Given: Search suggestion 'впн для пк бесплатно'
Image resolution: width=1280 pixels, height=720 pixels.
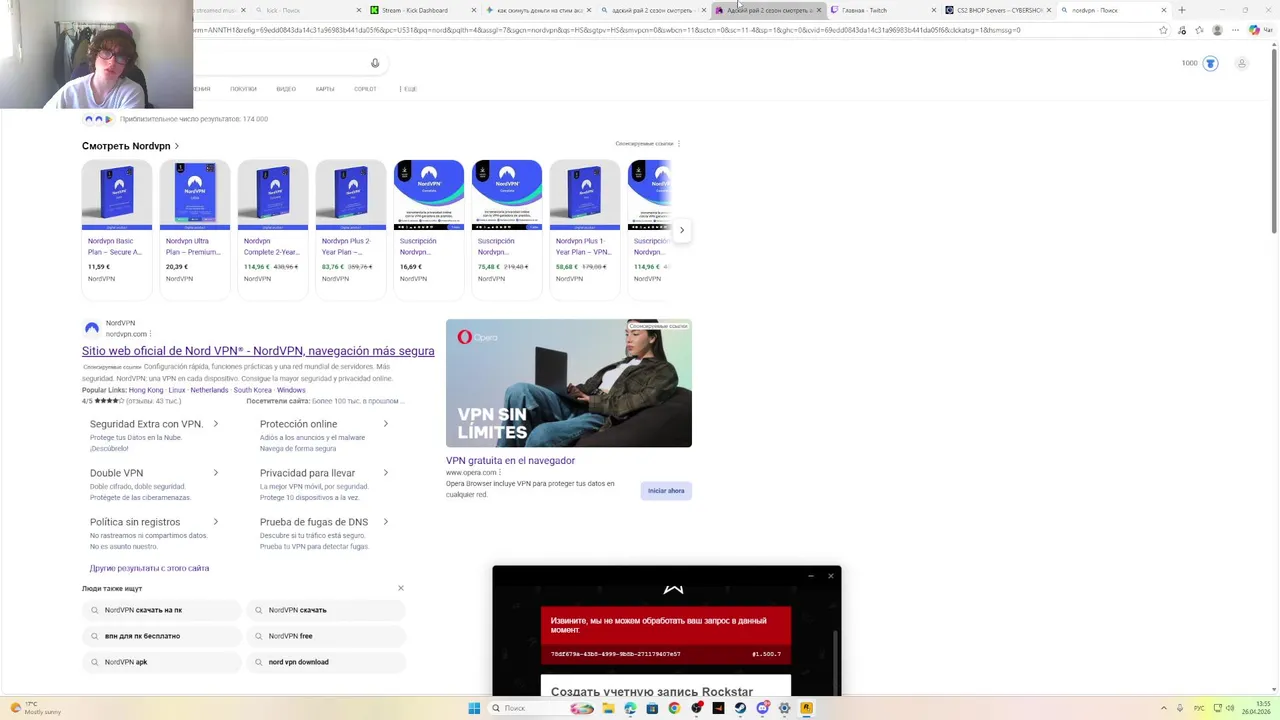Looking at the screenshot, I should pyautogui.click(x=162, y=636).
